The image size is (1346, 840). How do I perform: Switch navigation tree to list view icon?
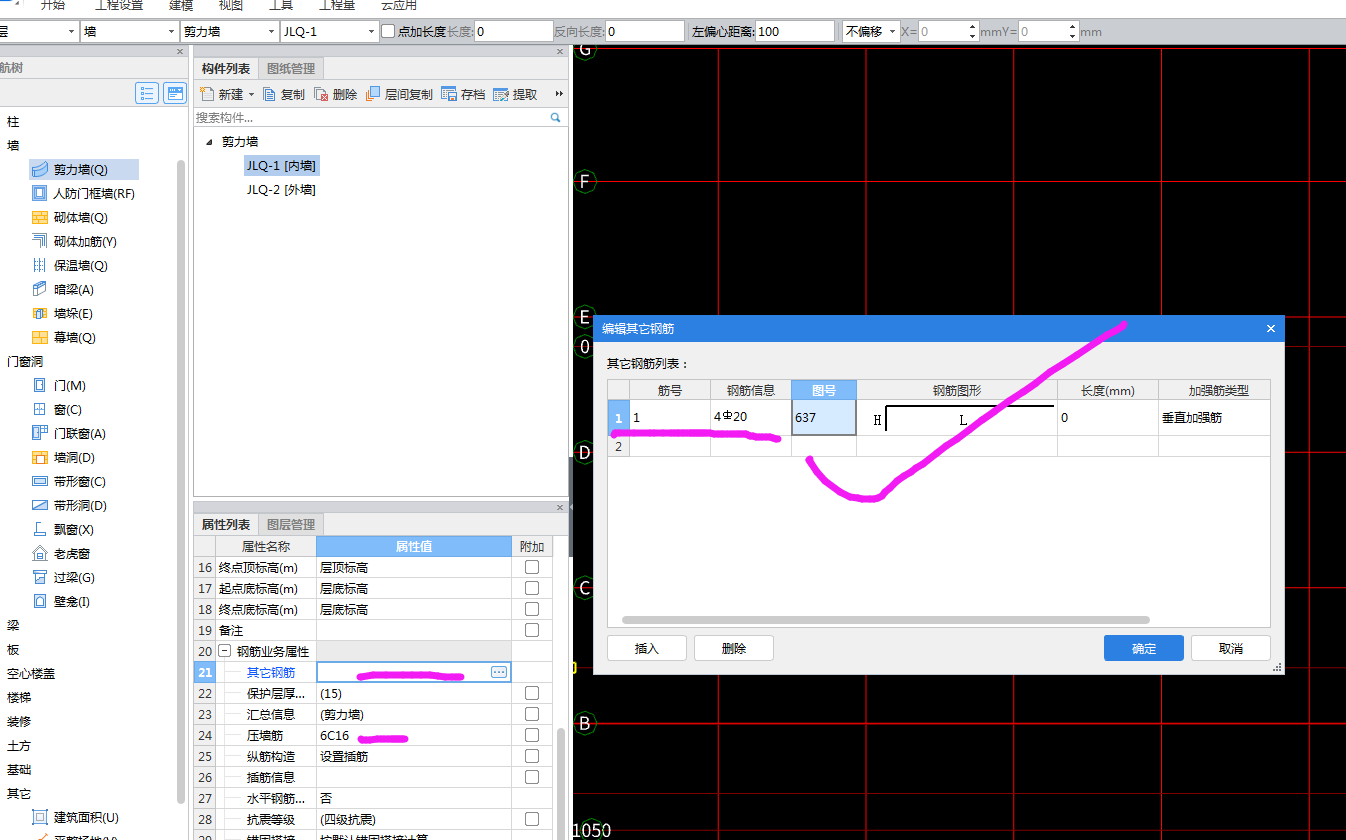coord(148,94)
